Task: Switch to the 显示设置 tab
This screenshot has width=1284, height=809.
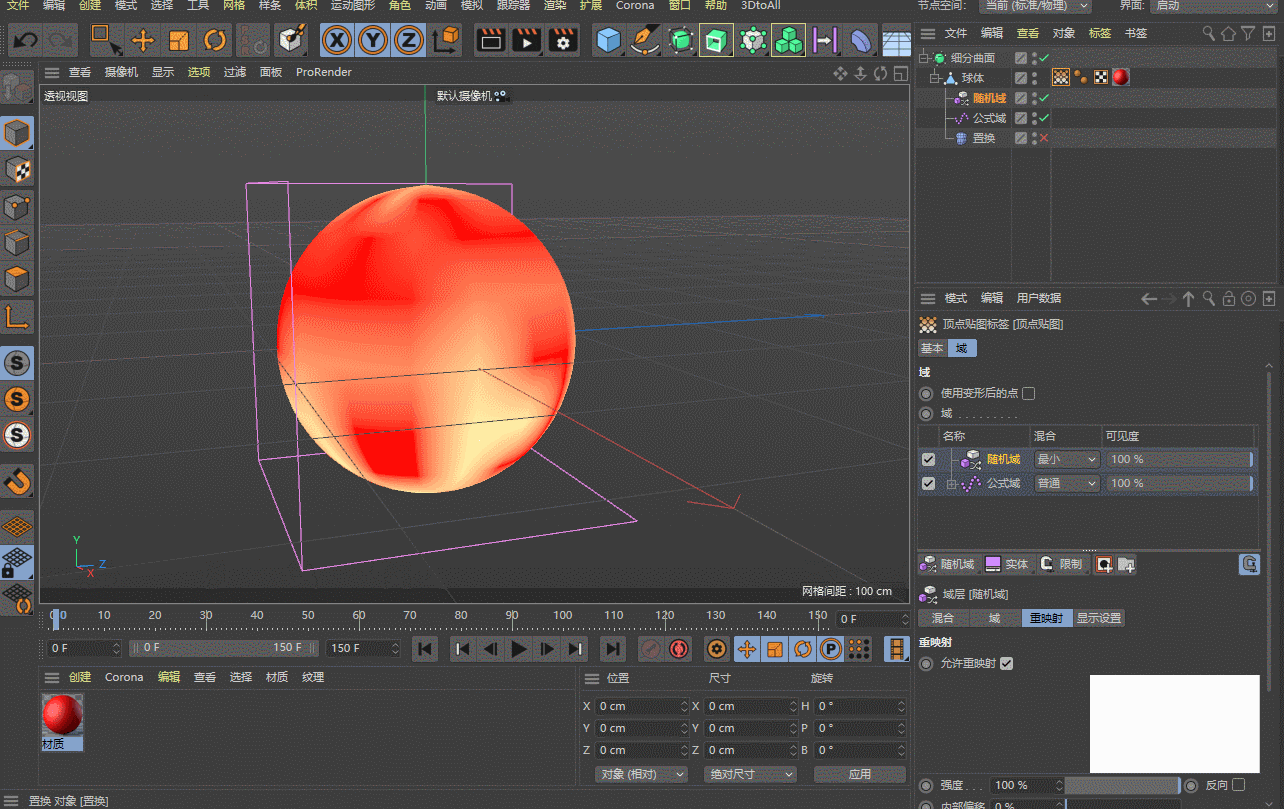Action: [x=1098, y=618]
